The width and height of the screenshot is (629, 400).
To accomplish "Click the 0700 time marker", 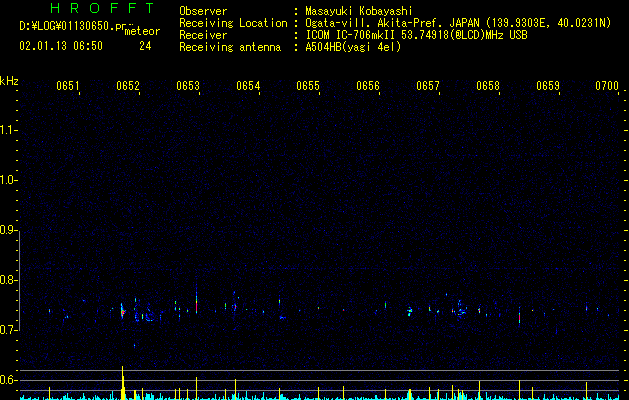I will [x=607, y=85].
